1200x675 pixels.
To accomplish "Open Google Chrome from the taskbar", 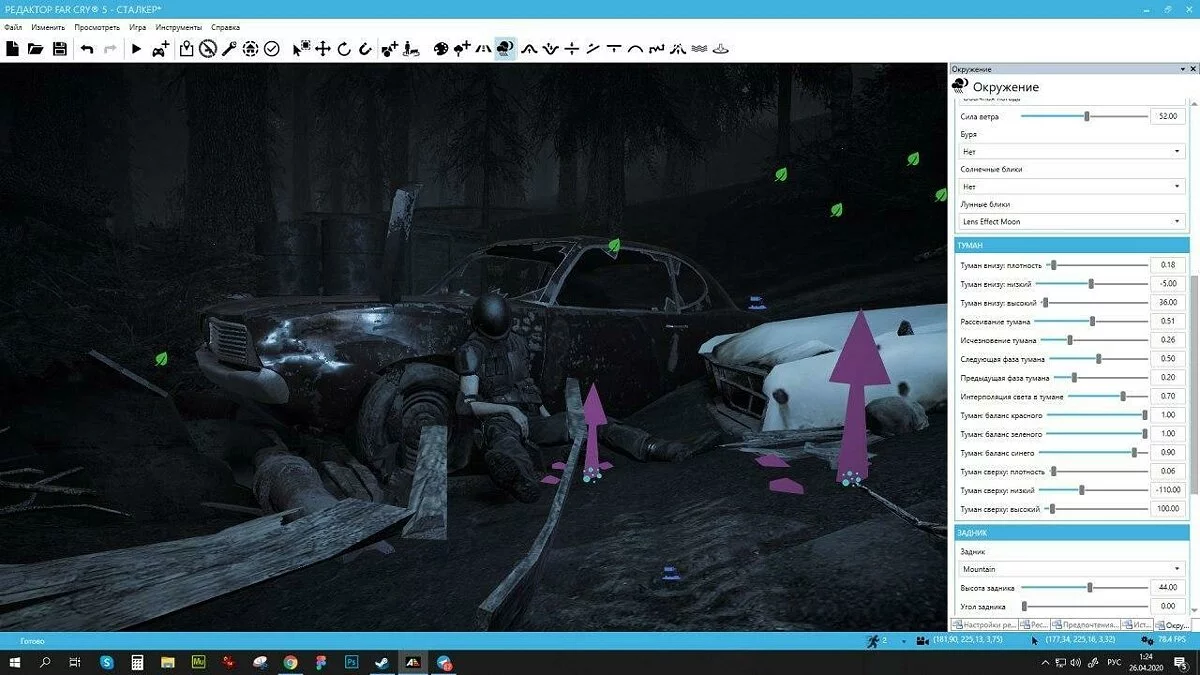I will [290, 662].
